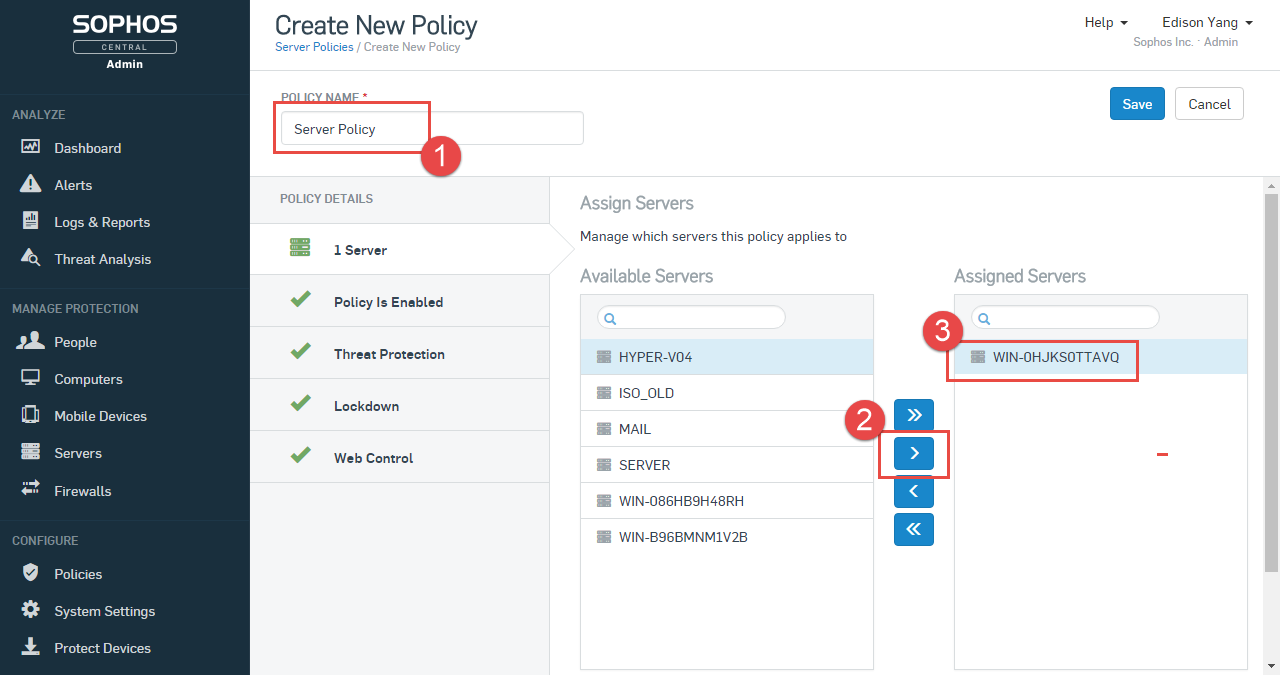Select the SERVER row in available list
This screenshot has width=1280, height=675.
pos(727,465)
